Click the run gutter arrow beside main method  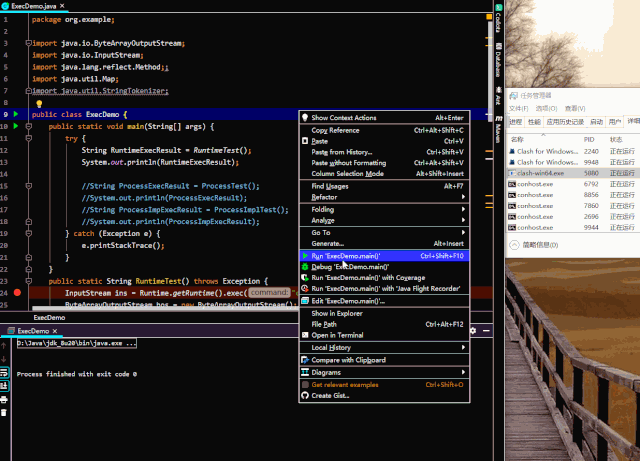coord(16,126)
